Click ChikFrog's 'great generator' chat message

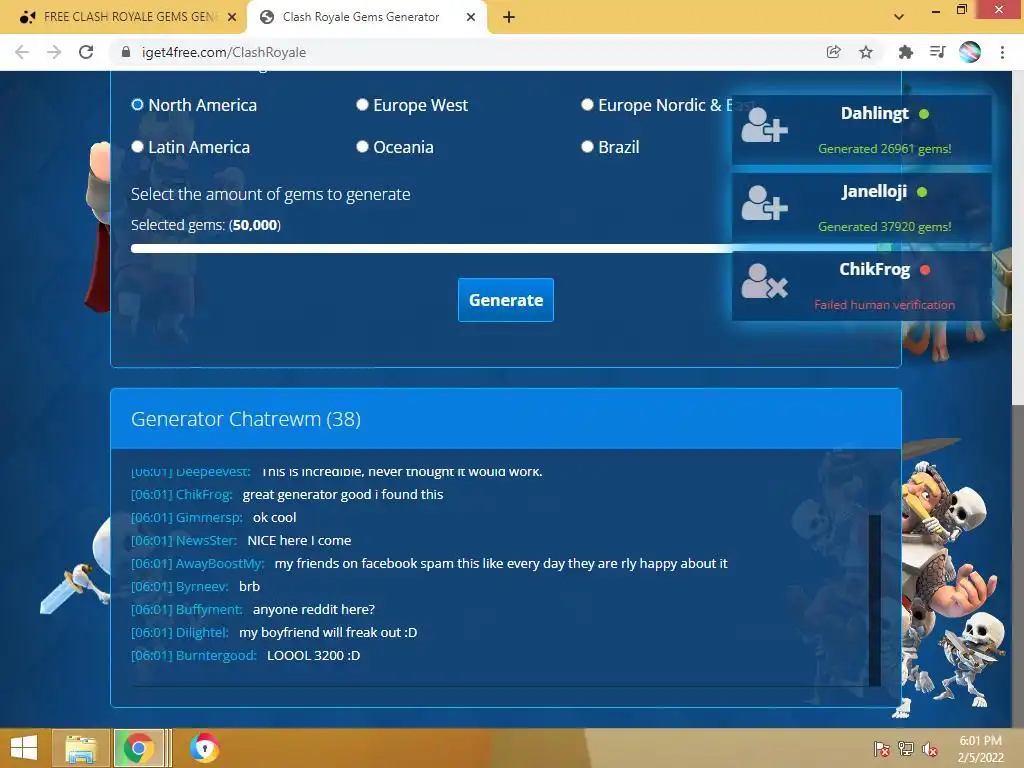(x=343, y=494)
